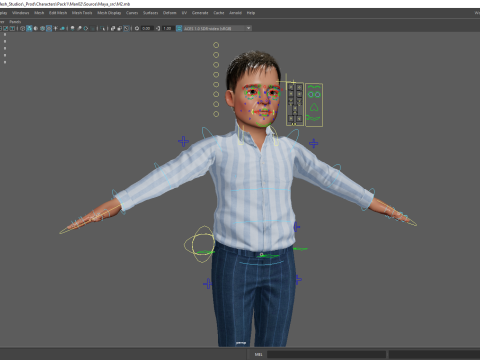This screenshot has height=360, width=480.
Task: Toggle use default material icon
Action: click(36, 29)
